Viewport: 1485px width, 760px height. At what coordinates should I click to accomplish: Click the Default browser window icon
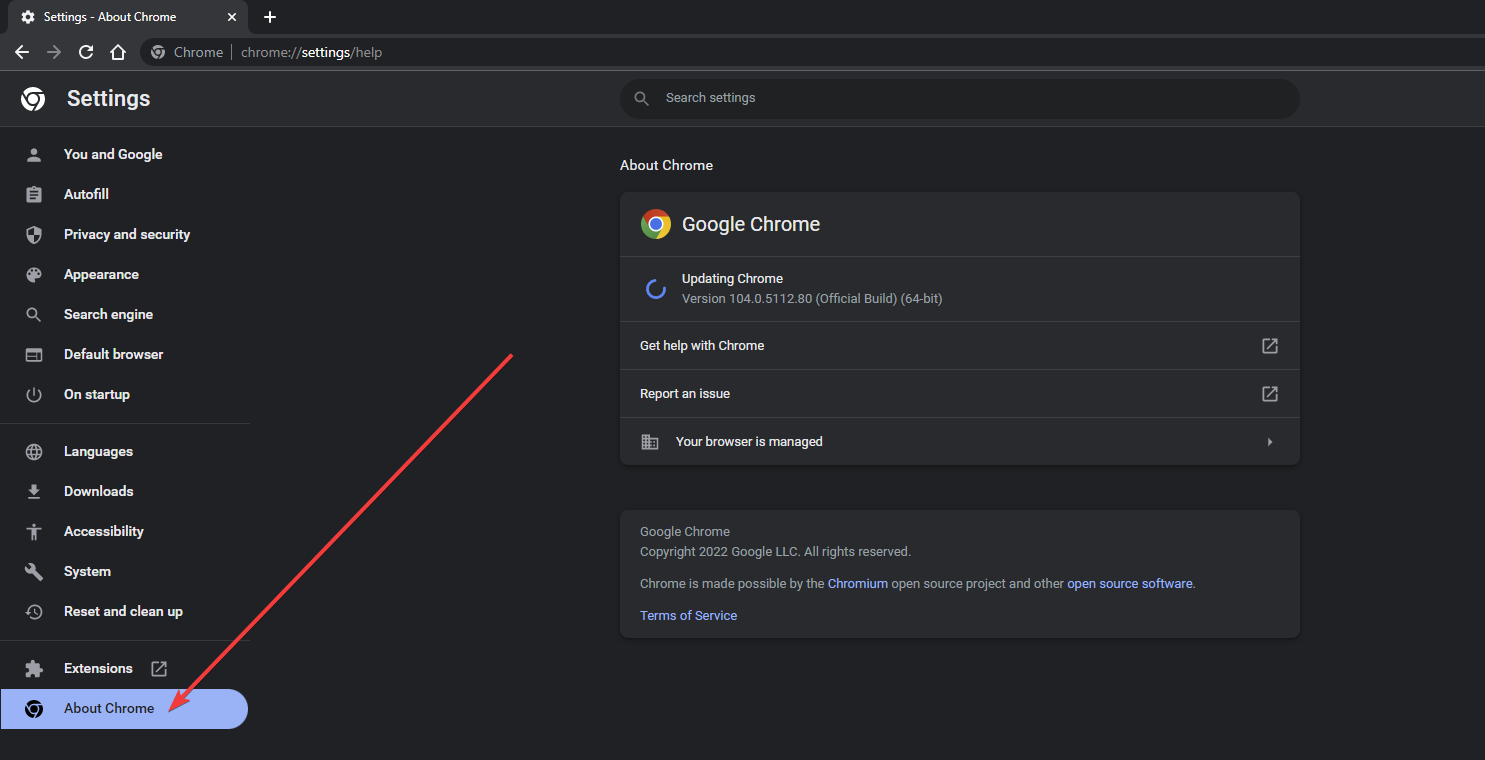[x=34, y=354]
